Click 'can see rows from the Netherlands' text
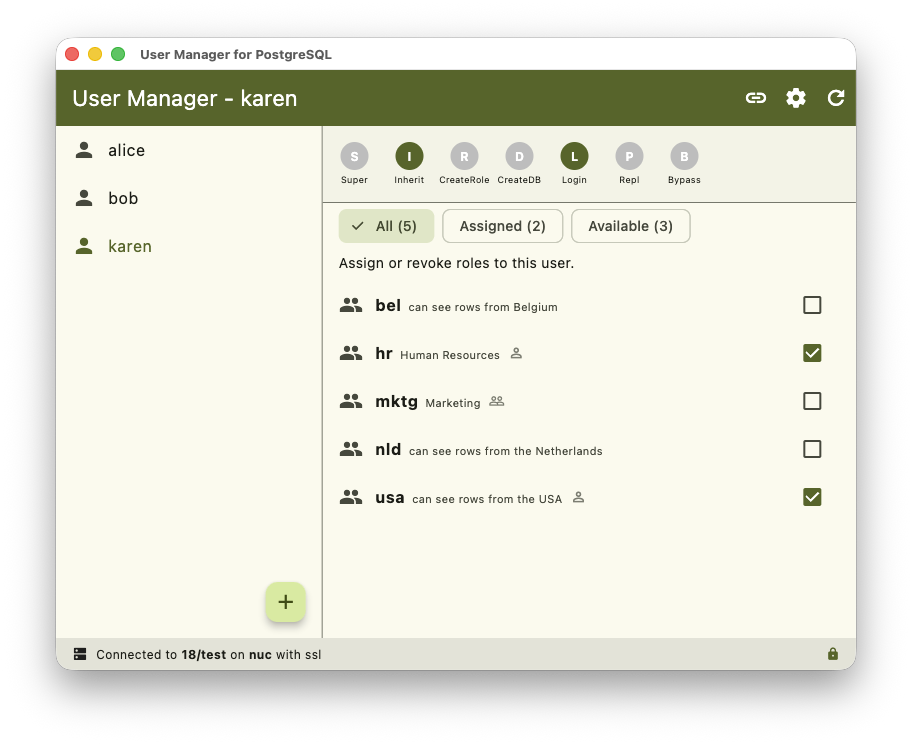Viewport: 912px width, 744px height. pos(505,451)
